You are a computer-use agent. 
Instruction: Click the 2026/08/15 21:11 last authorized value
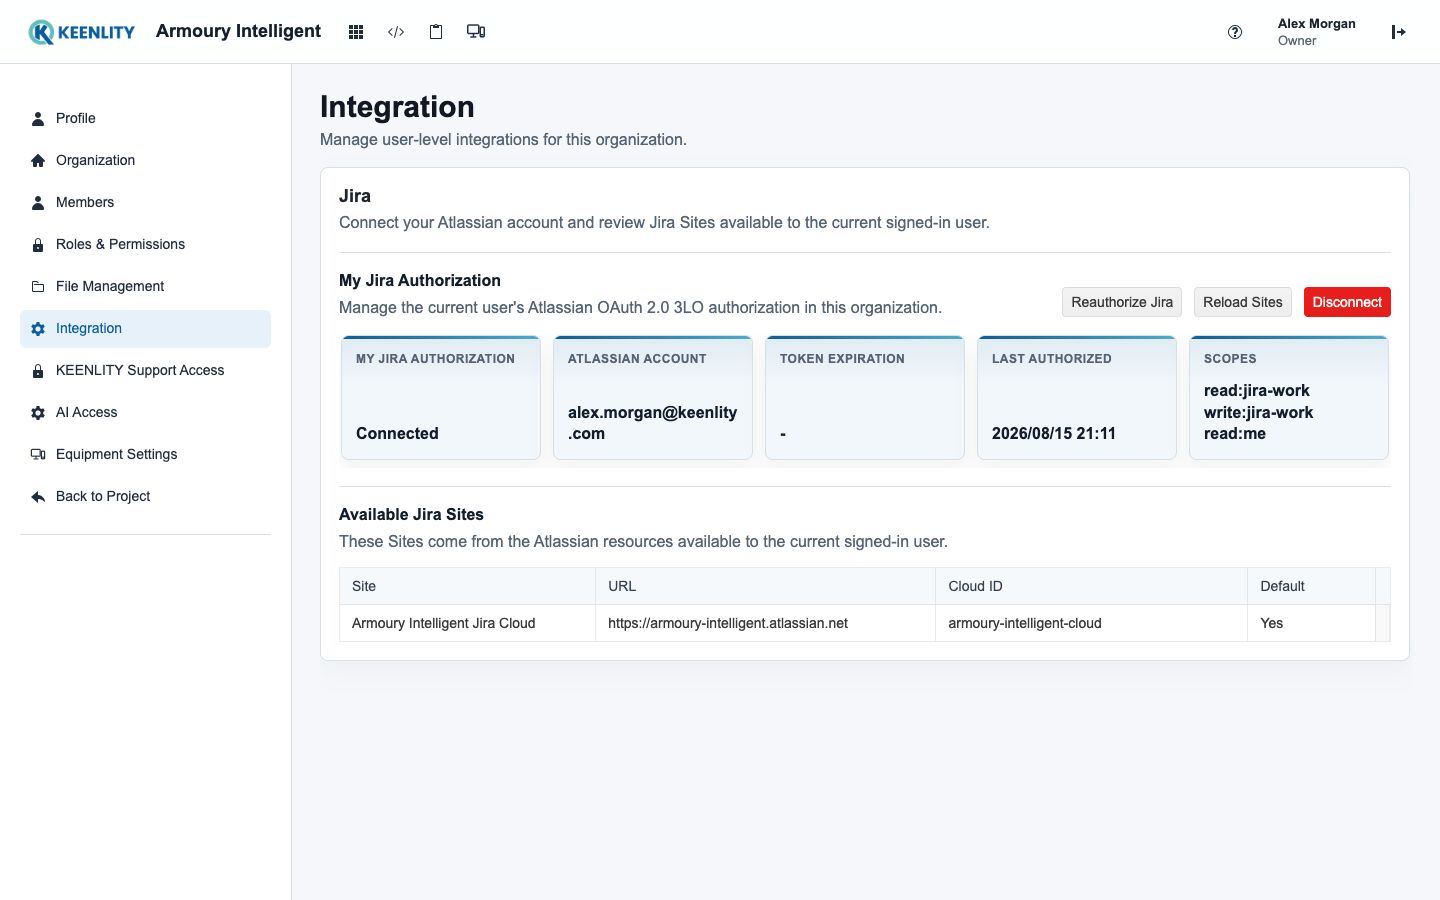tap(1054, 433)
